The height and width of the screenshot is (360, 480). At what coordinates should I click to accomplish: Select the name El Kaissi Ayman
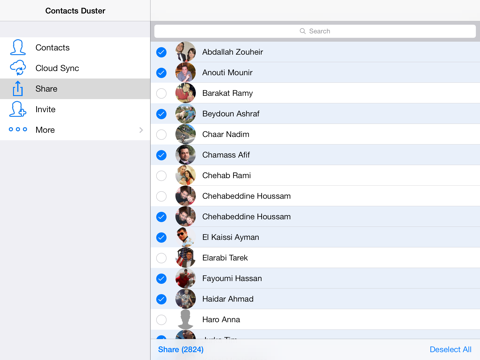click(231, 237)
